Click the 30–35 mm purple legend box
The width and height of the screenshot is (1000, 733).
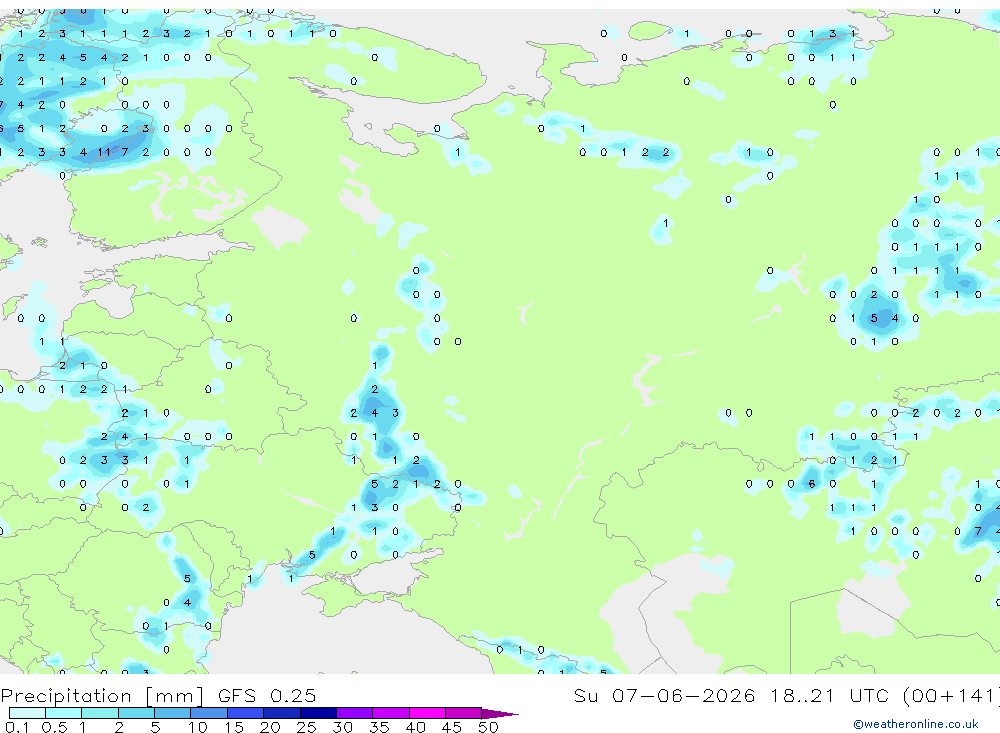pos(355,713)
